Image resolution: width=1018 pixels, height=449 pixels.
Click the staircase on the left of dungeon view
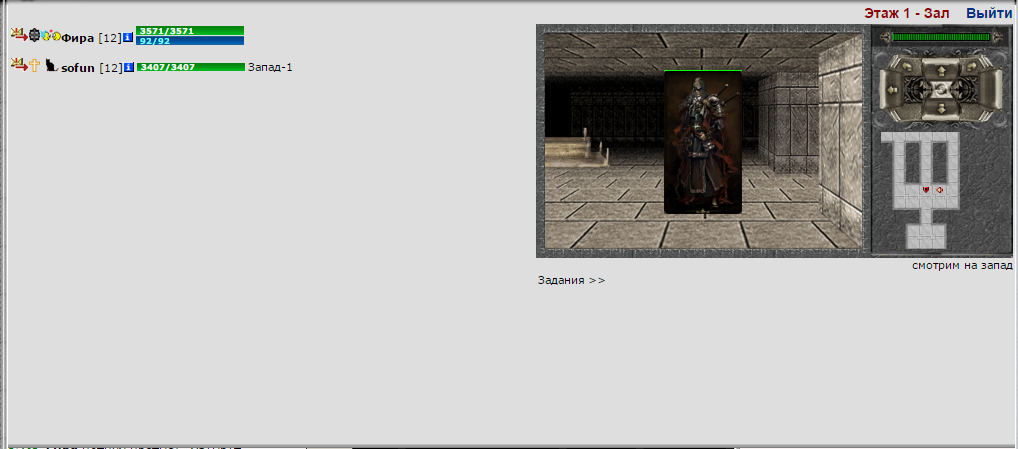pos(577,149)
